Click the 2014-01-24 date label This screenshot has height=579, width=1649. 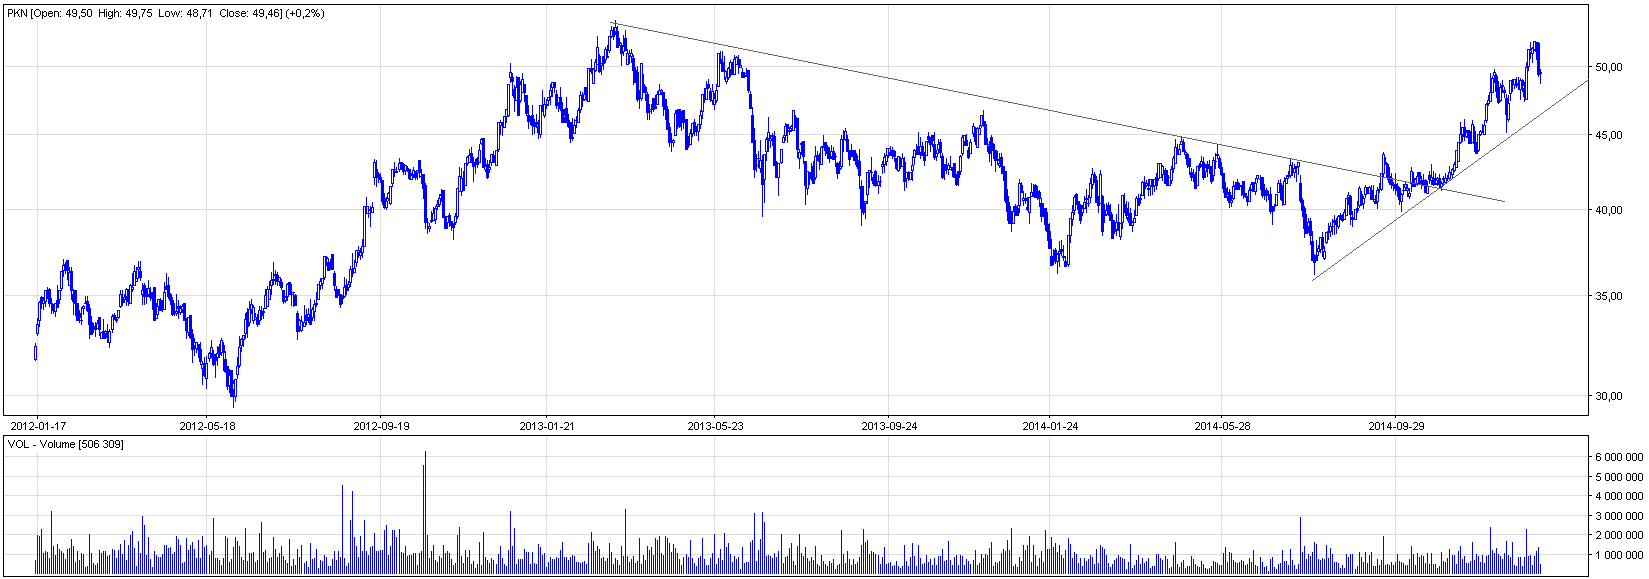[1050, 425]
